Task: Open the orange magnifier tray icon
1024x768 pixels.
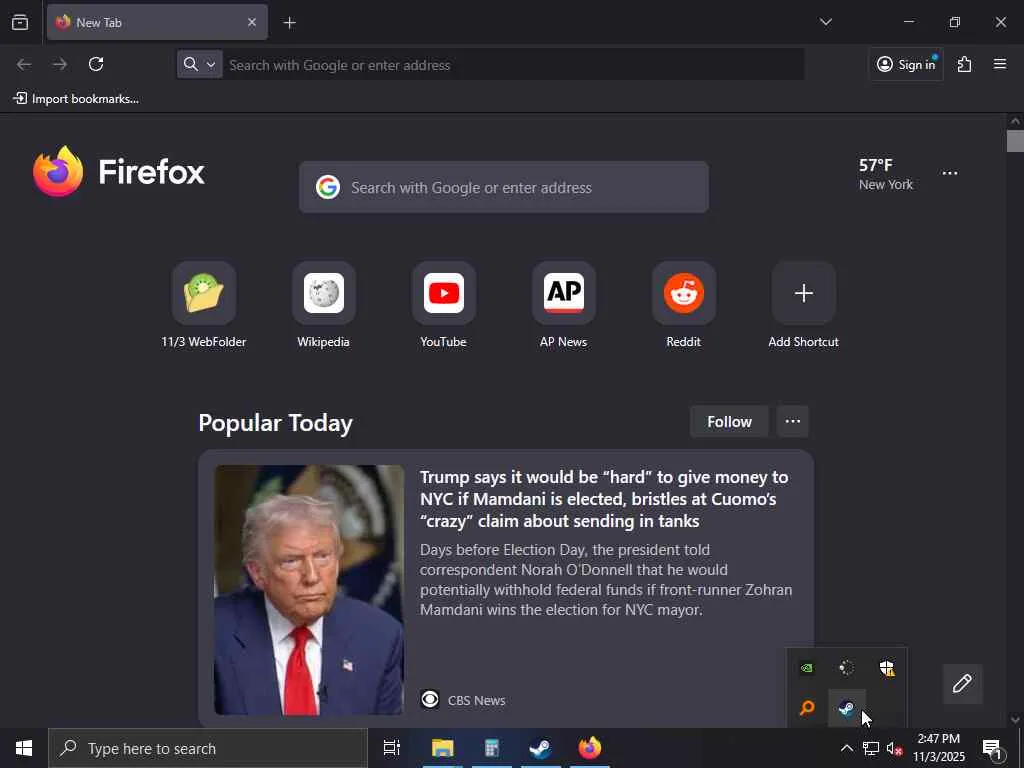Action: (807, 707)
